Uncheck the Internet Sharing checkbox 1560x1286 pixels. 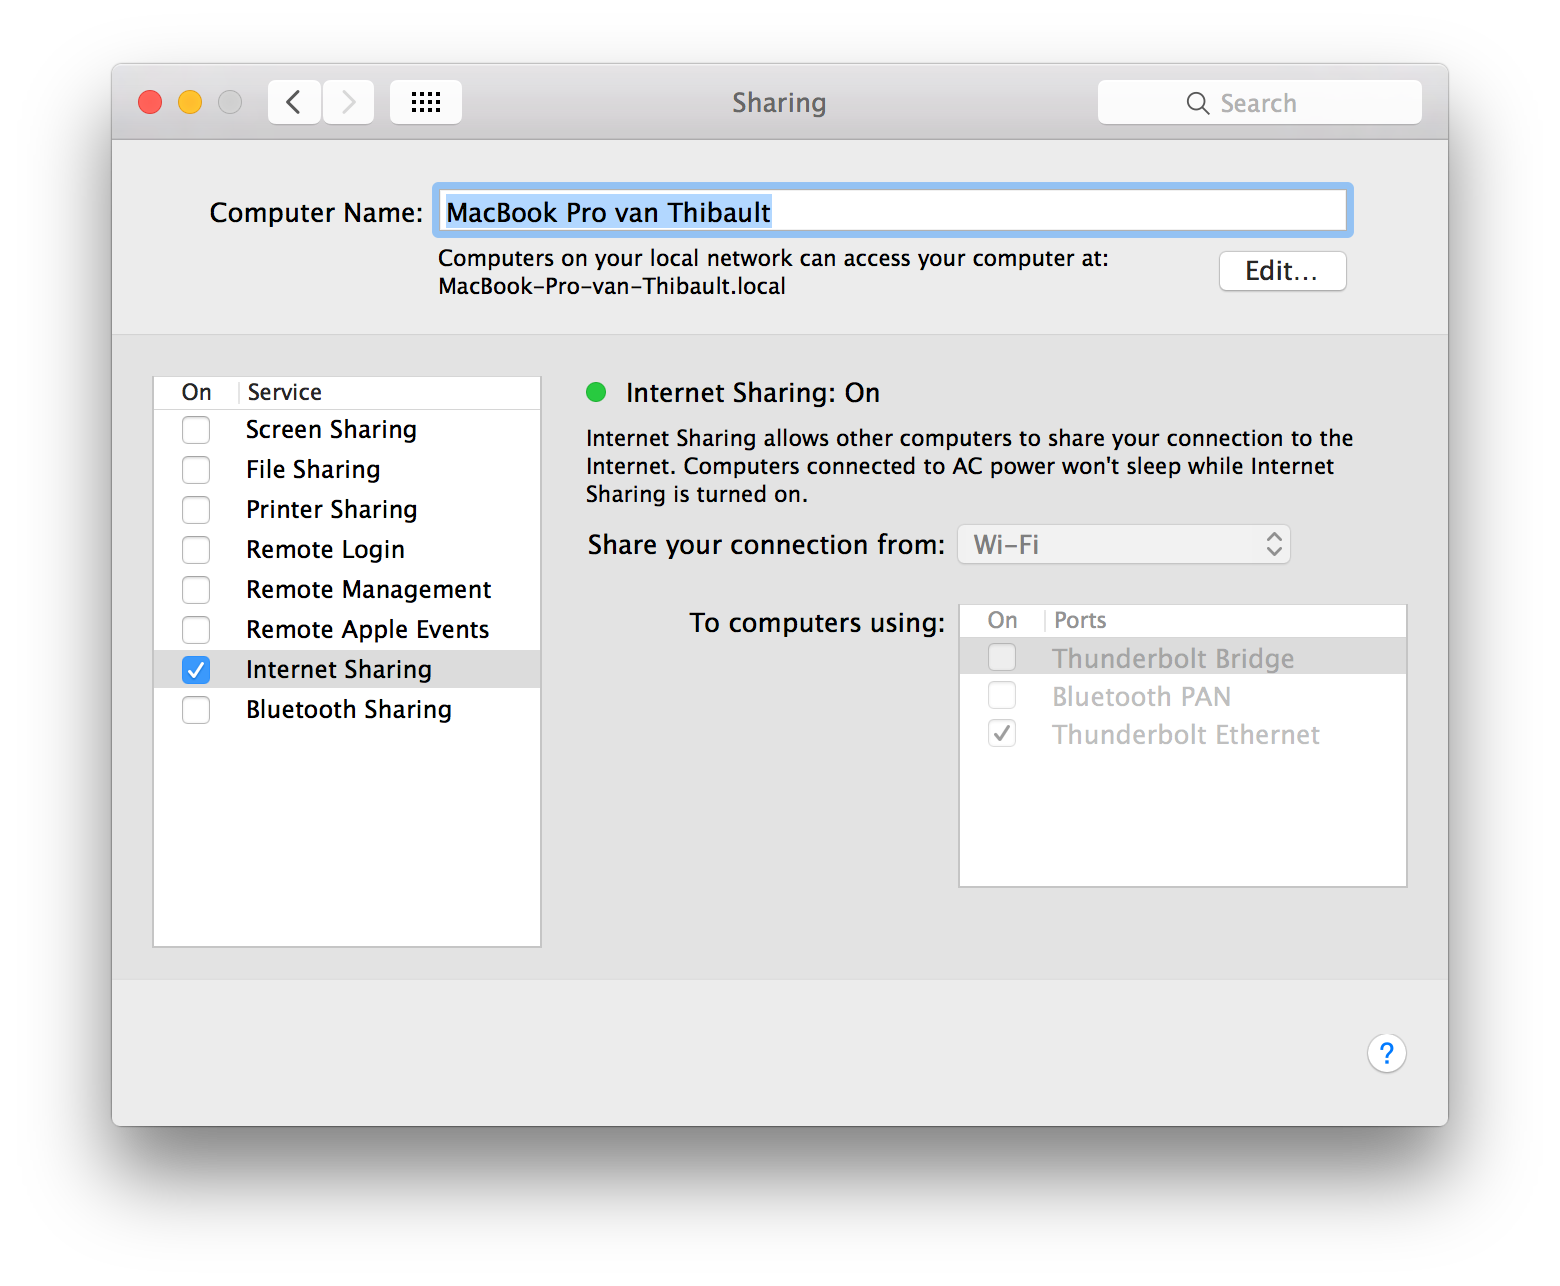pyautogui.click(x=196, y=670)
